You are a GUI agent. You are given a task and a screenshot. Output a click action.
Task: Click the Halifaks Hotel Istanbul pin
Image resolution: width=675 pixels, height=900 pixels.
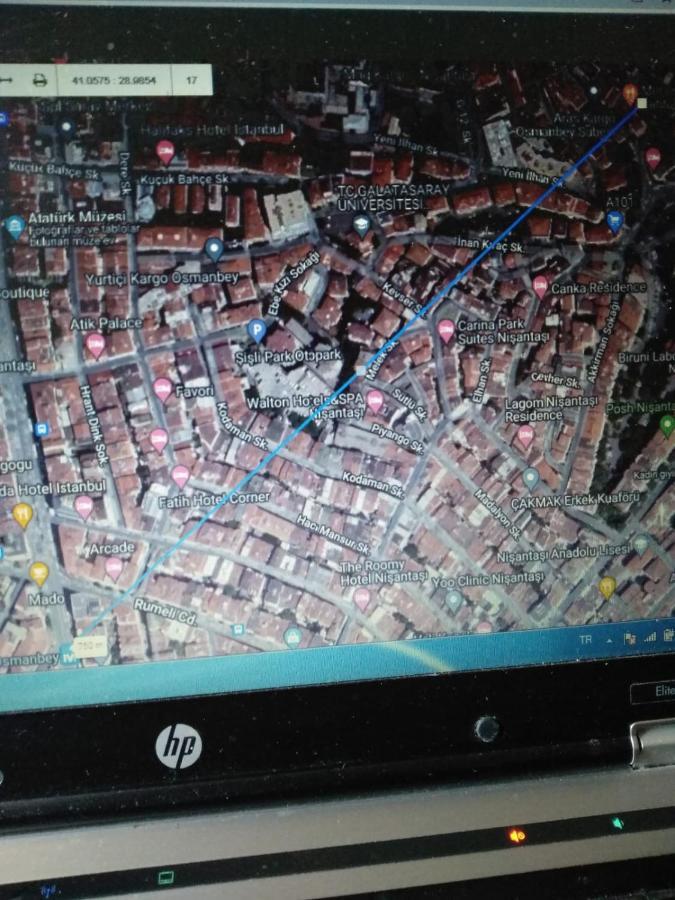click(x=165, y=152)
